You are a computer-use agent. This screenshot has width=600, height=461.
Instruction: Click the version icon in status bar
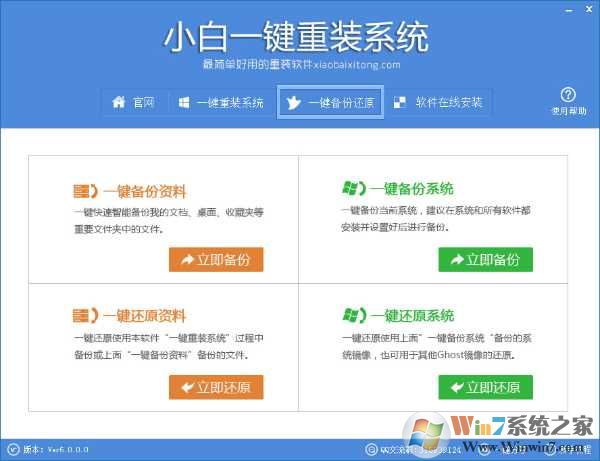pos(13,449)
